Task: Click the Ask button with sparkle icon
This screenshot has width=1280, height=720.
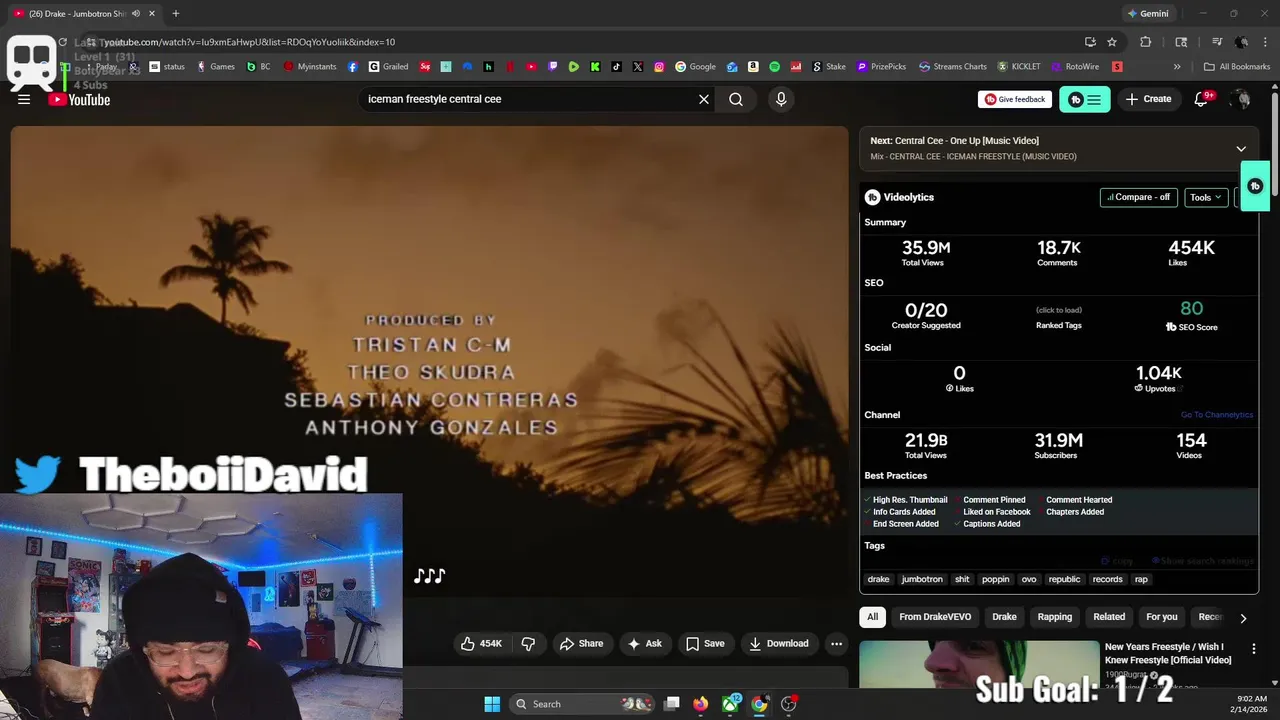Action: 644,644
